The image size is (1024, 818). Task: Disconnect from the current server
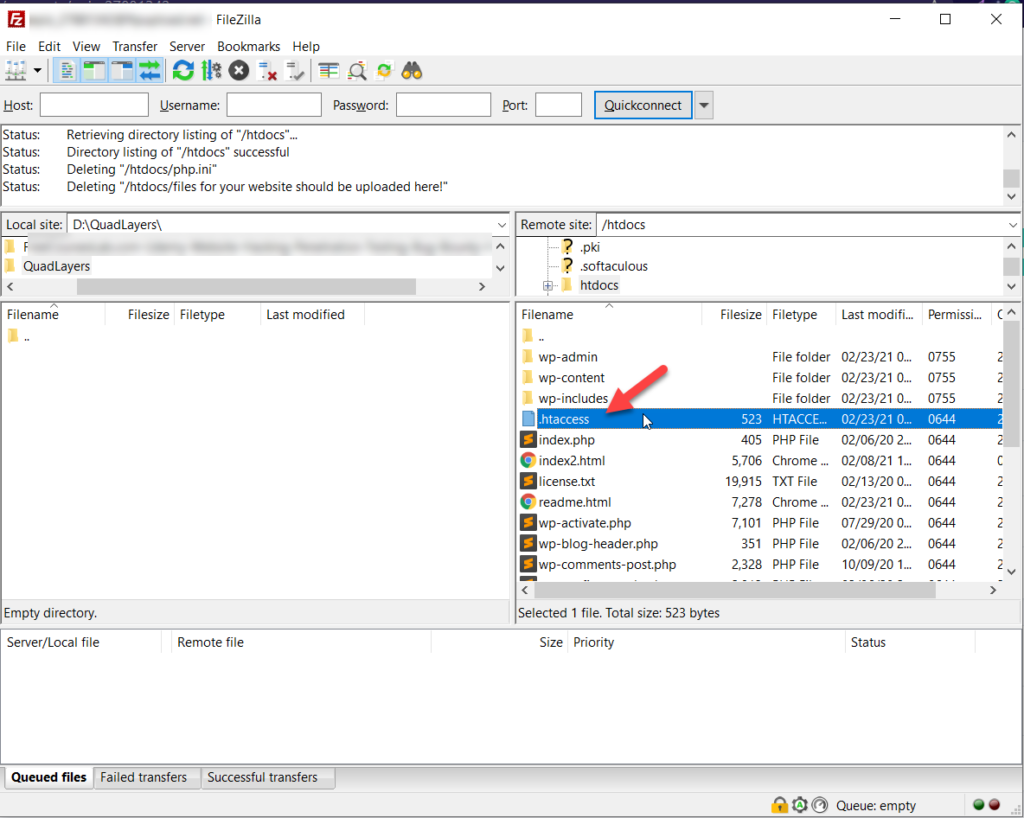point(267,71)
